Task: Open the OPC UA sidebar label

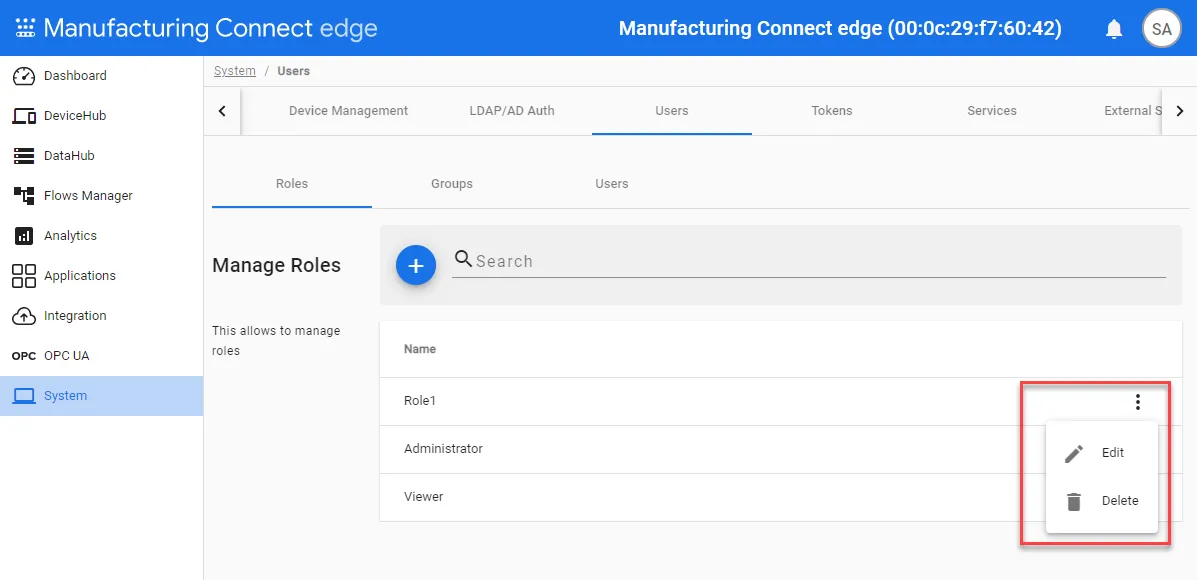Action: click(66, 356)
